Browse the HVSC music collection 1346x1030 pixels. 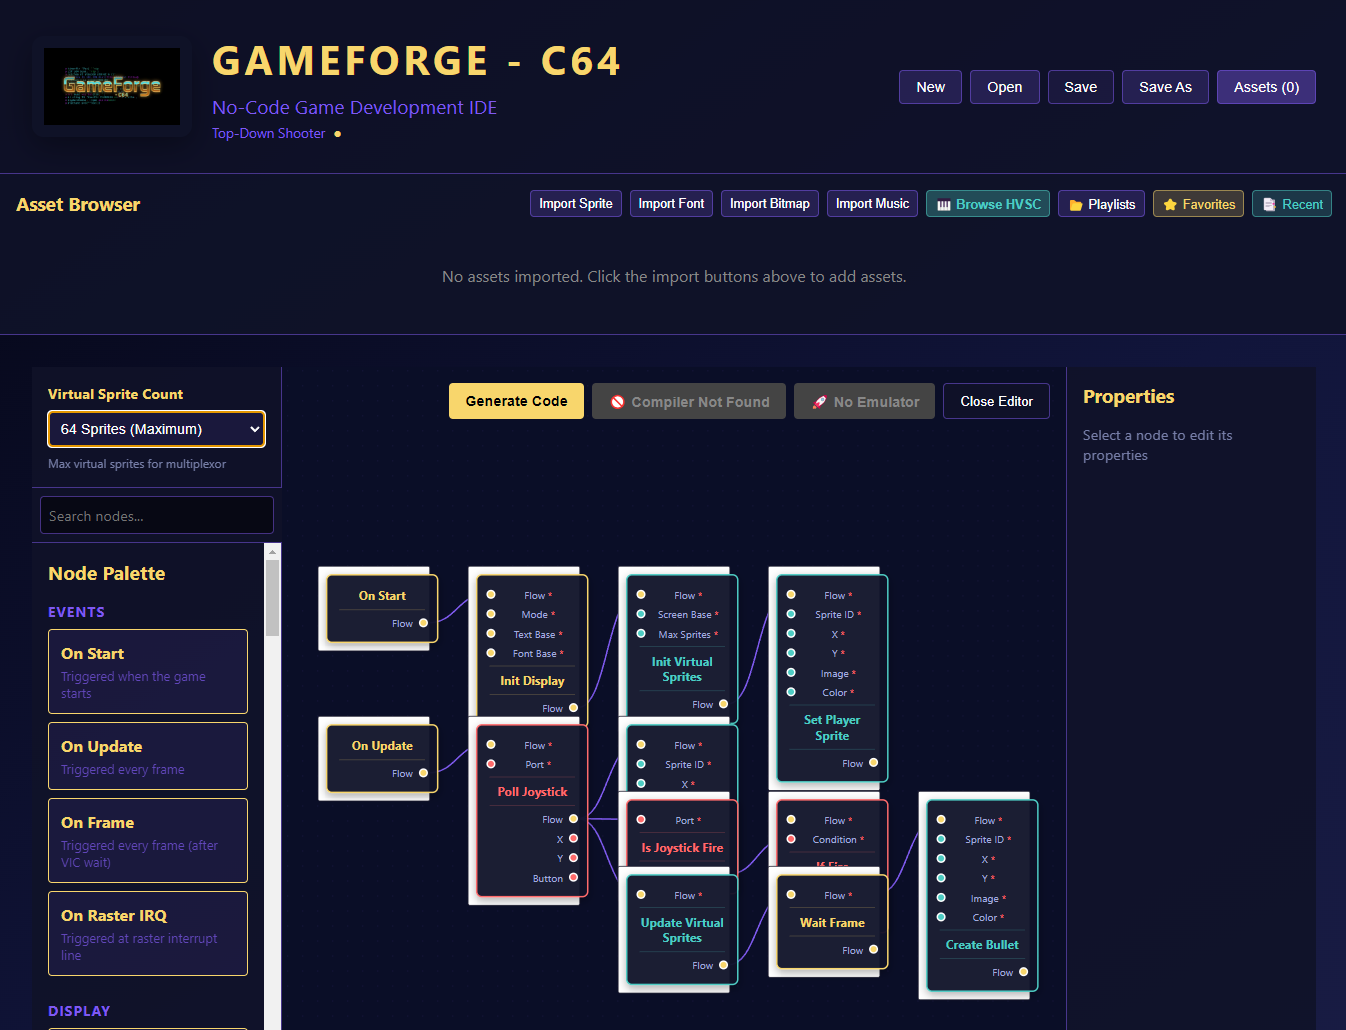click(x=988, y=204)
